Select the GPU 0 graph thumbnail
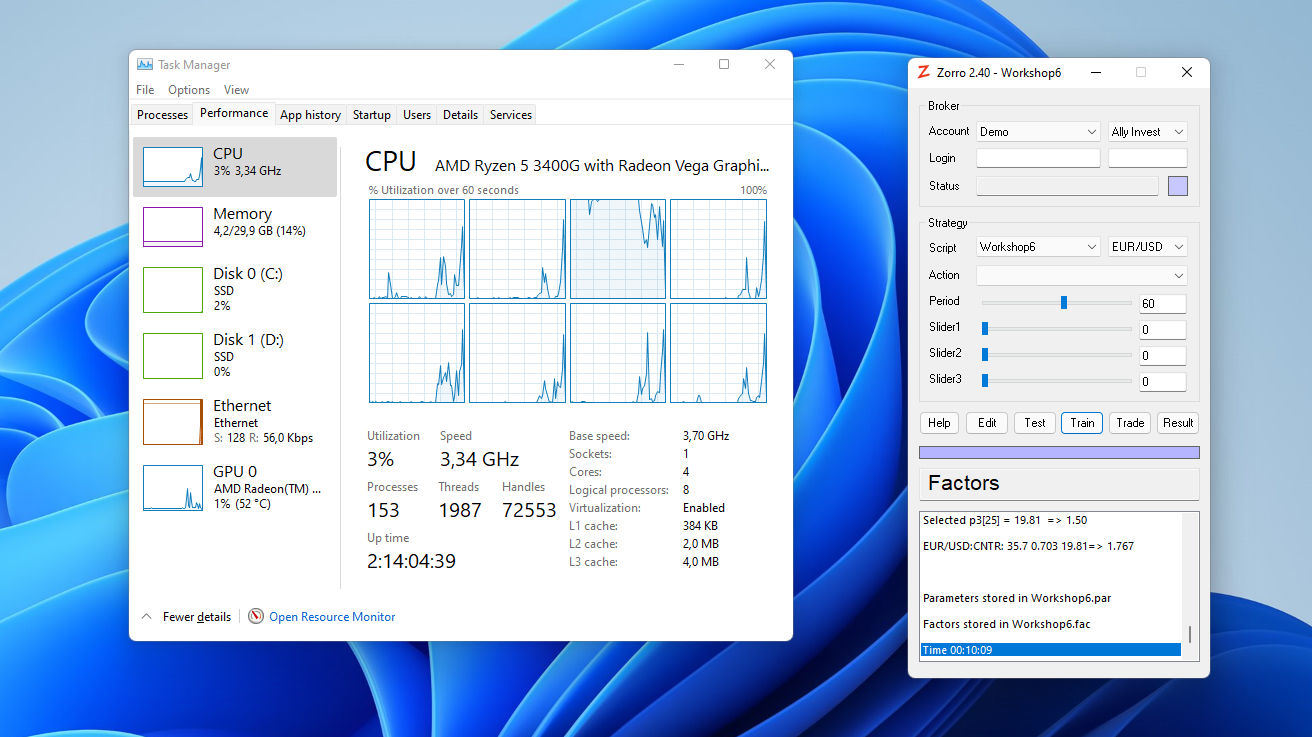1312x737 pixels. point(173,488)
